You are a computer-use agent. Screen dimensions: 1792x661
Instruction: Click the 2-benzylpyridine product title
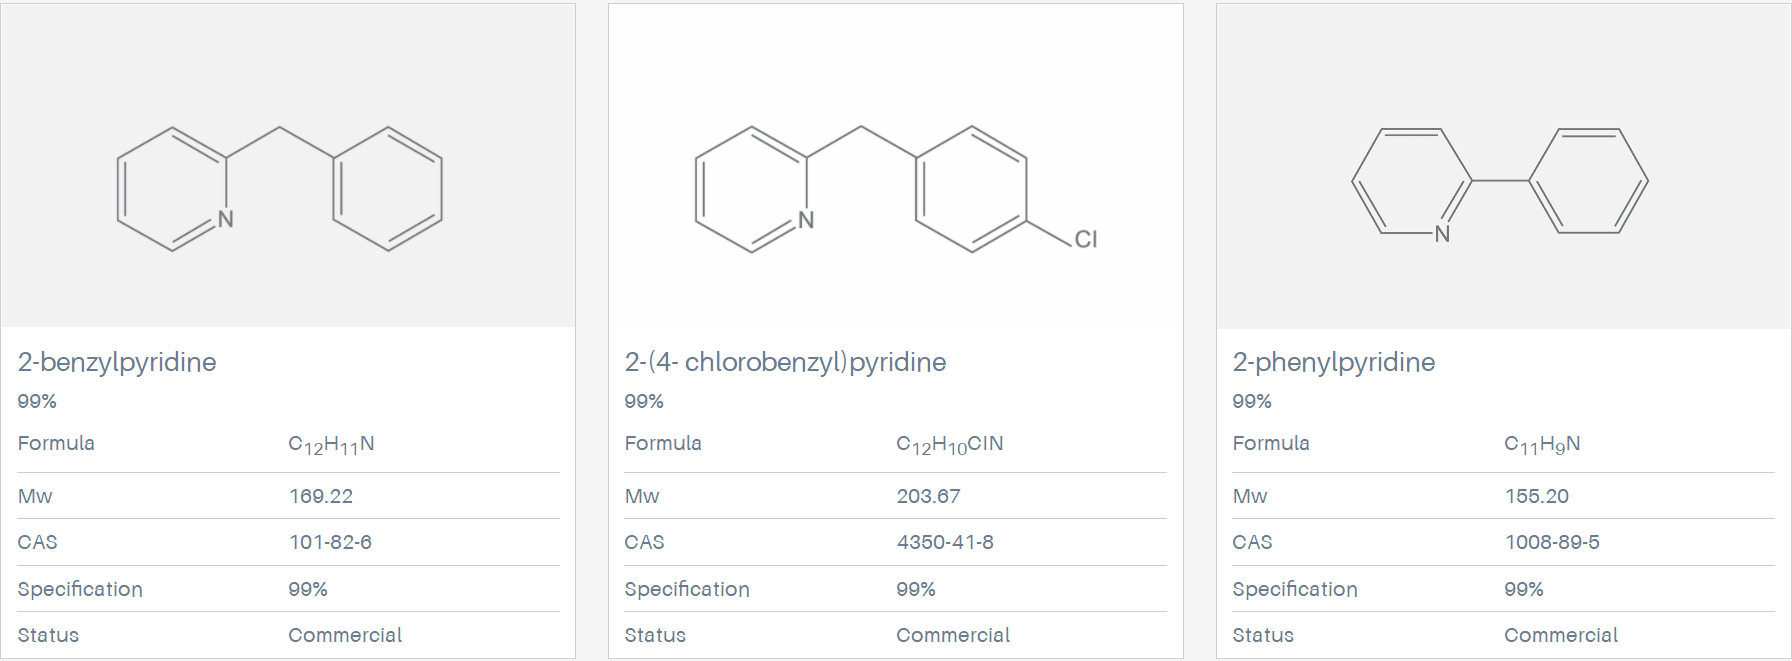[x=117, y=362]
